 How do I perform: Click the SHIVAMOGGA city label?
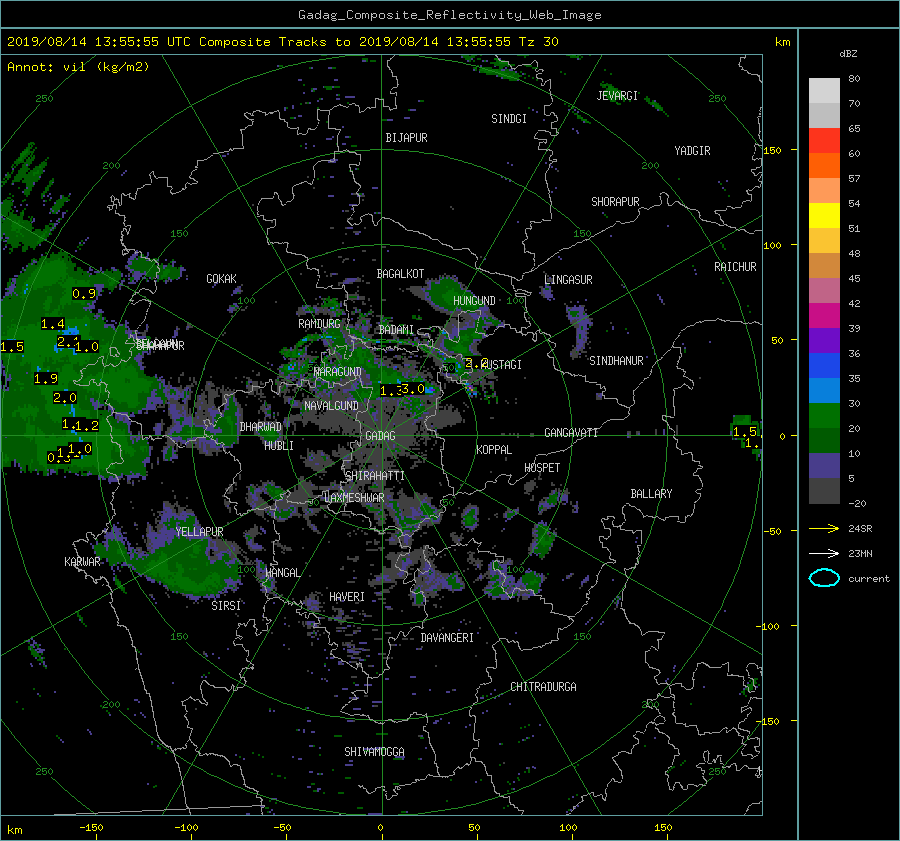point(374,752)
